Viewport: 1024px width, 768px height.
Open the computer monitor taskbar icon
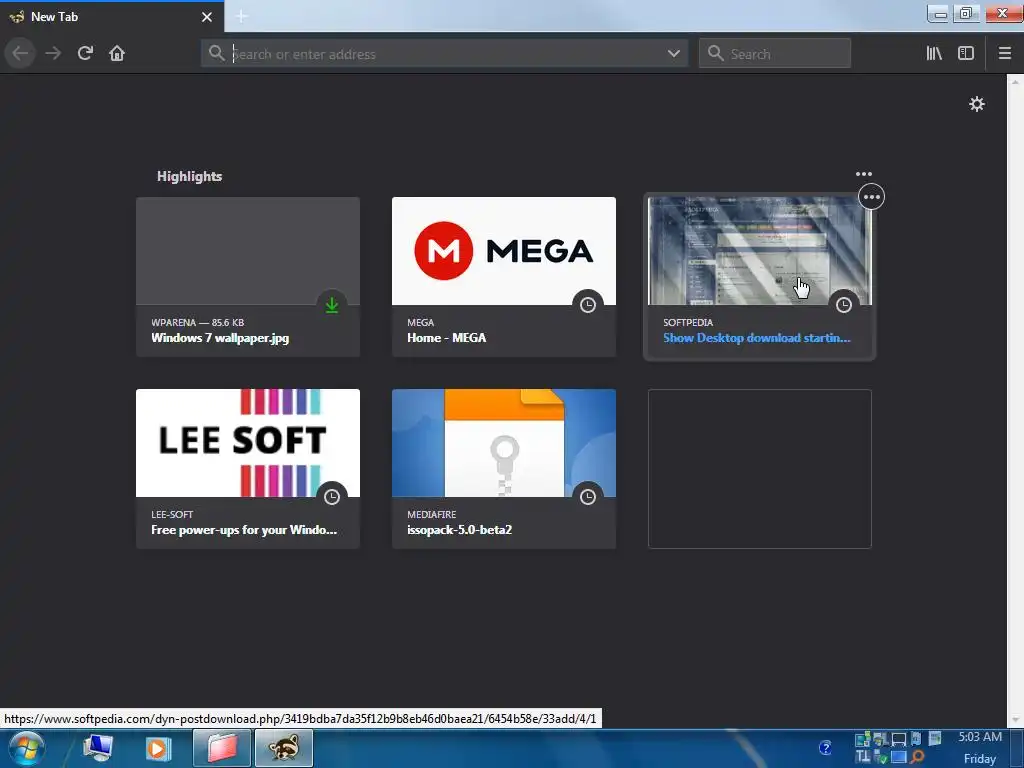pos(98,748)
